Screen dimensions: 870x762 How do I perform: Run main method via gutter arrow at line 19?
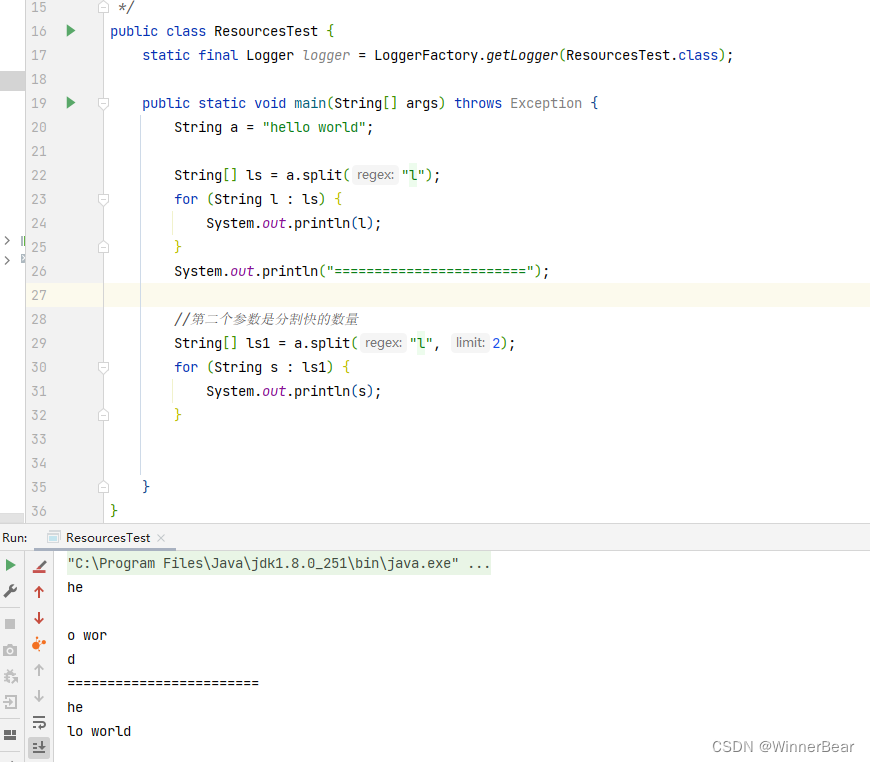[70, 103]
